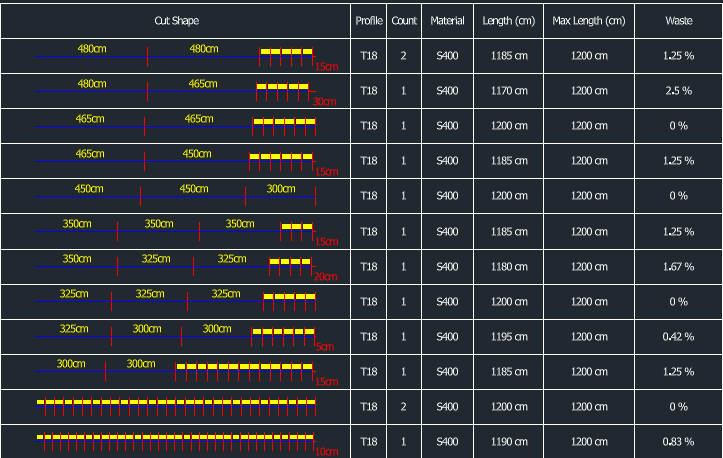Select S400 material in the 480cm 465cm row
Screen dimensions: 723x458
[x=447, y=91]
